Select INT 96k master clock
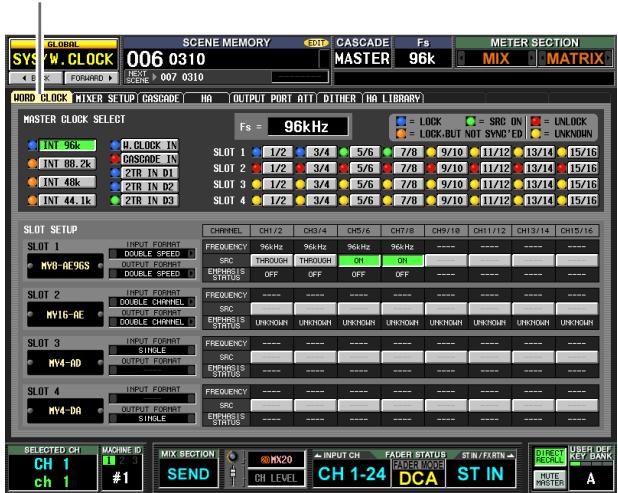Screen dimensions: 618x493 67,145
